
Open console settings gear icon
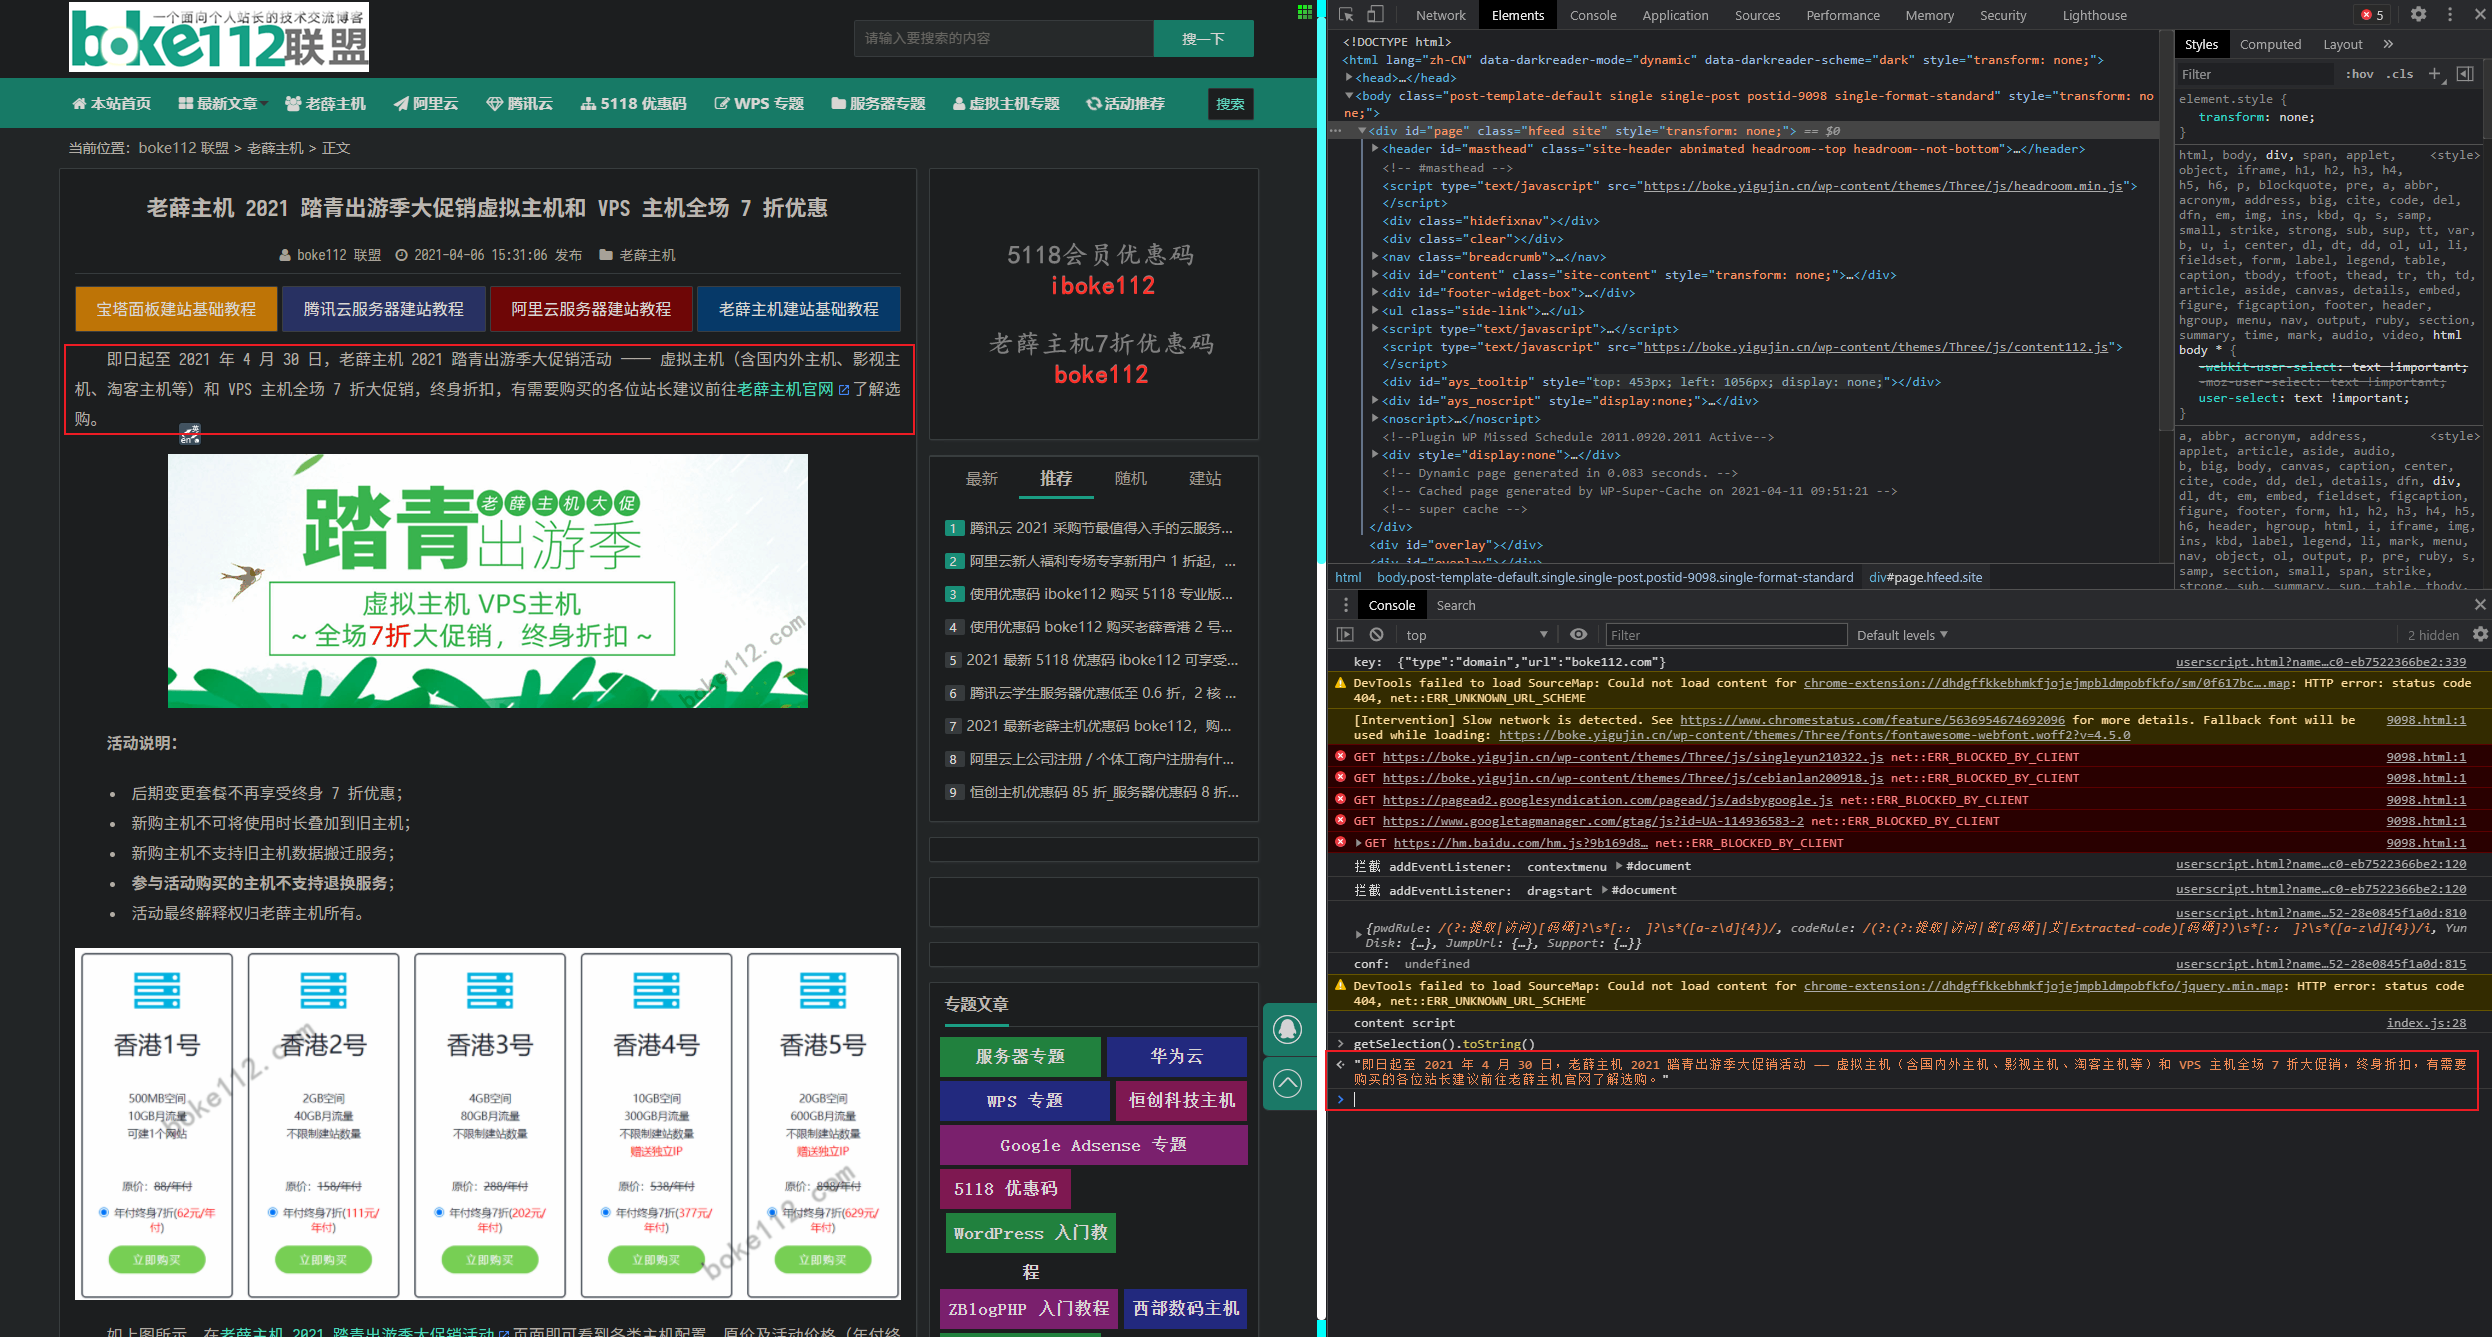pos(2480,635)
